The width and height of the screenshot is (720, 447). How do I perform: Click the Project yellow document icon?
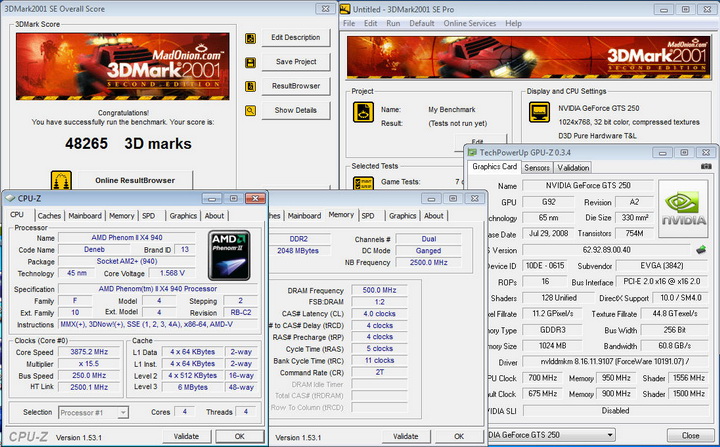363,113
